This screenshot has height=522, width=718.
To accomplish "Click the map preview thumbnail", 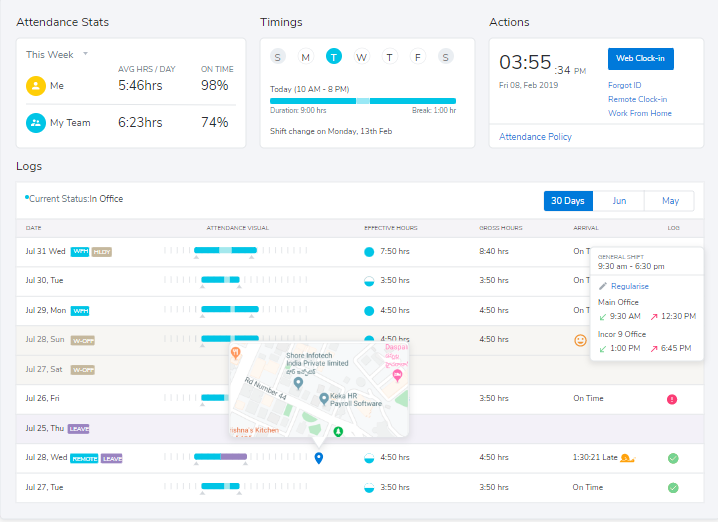I will [319, 389].
